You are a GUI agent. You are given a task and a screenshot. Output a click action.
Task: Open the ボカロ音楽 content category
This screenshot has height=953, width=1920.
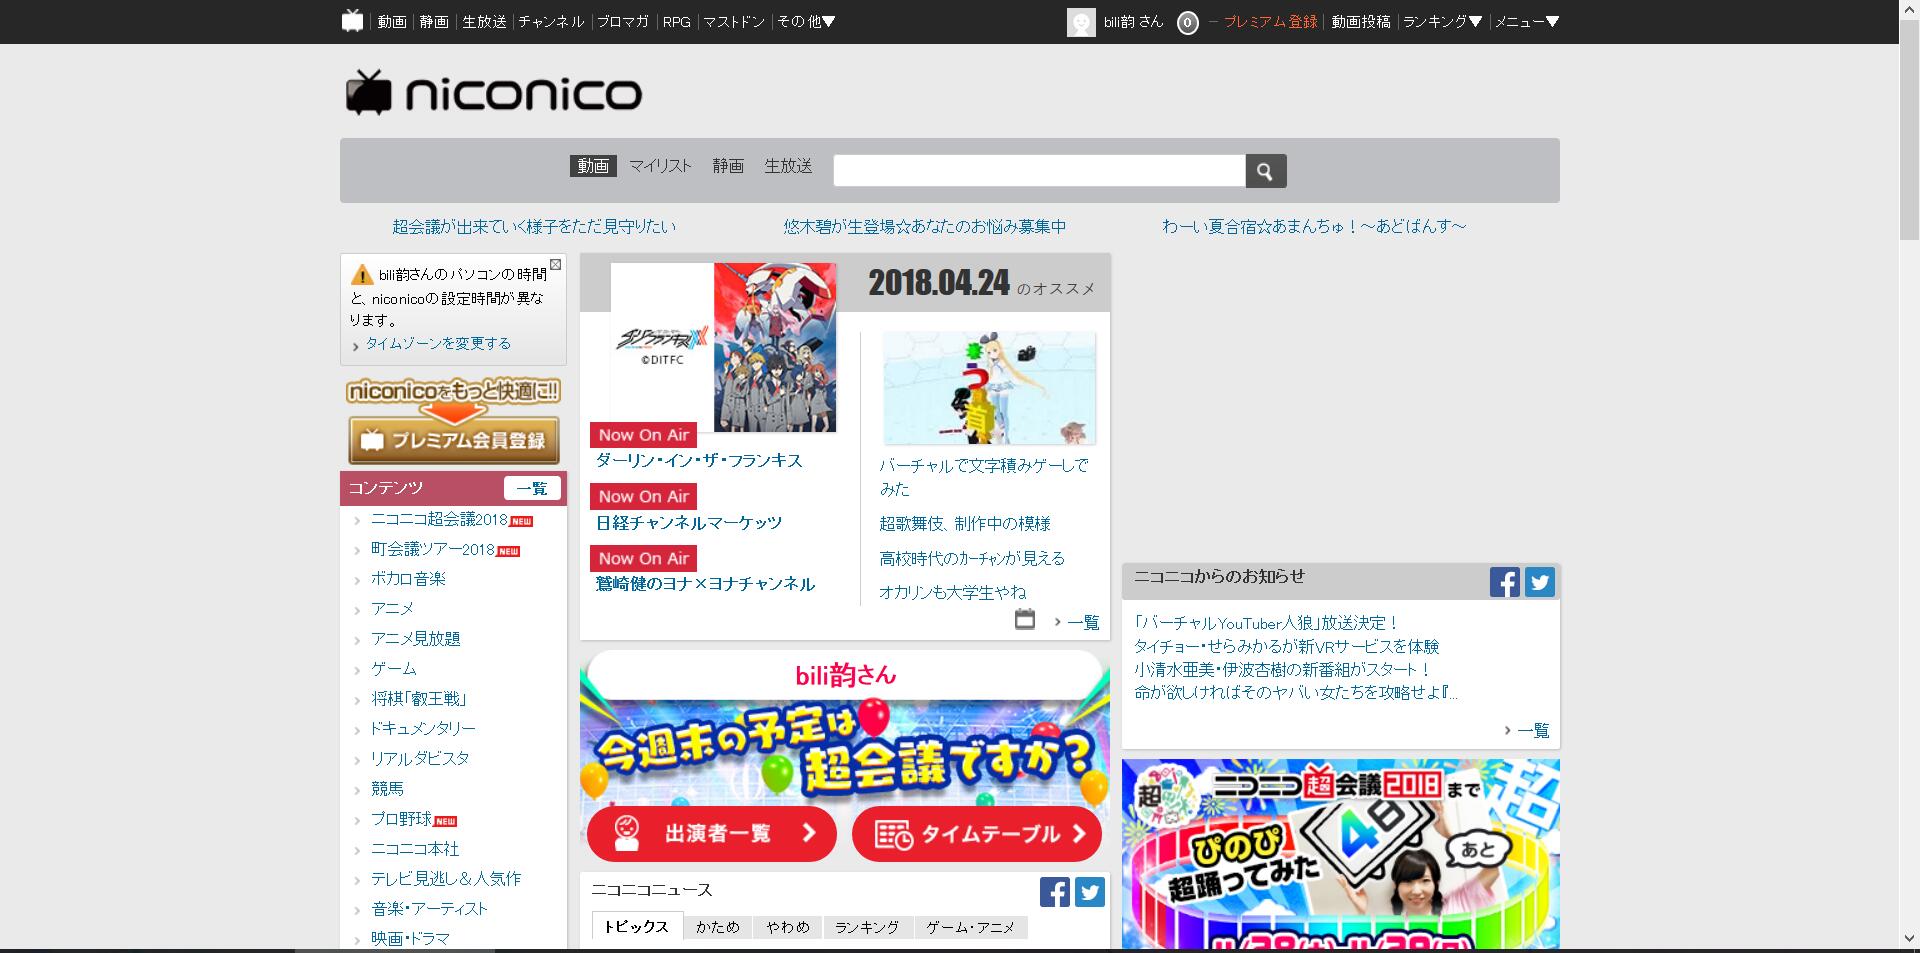(x=408, y=579)
